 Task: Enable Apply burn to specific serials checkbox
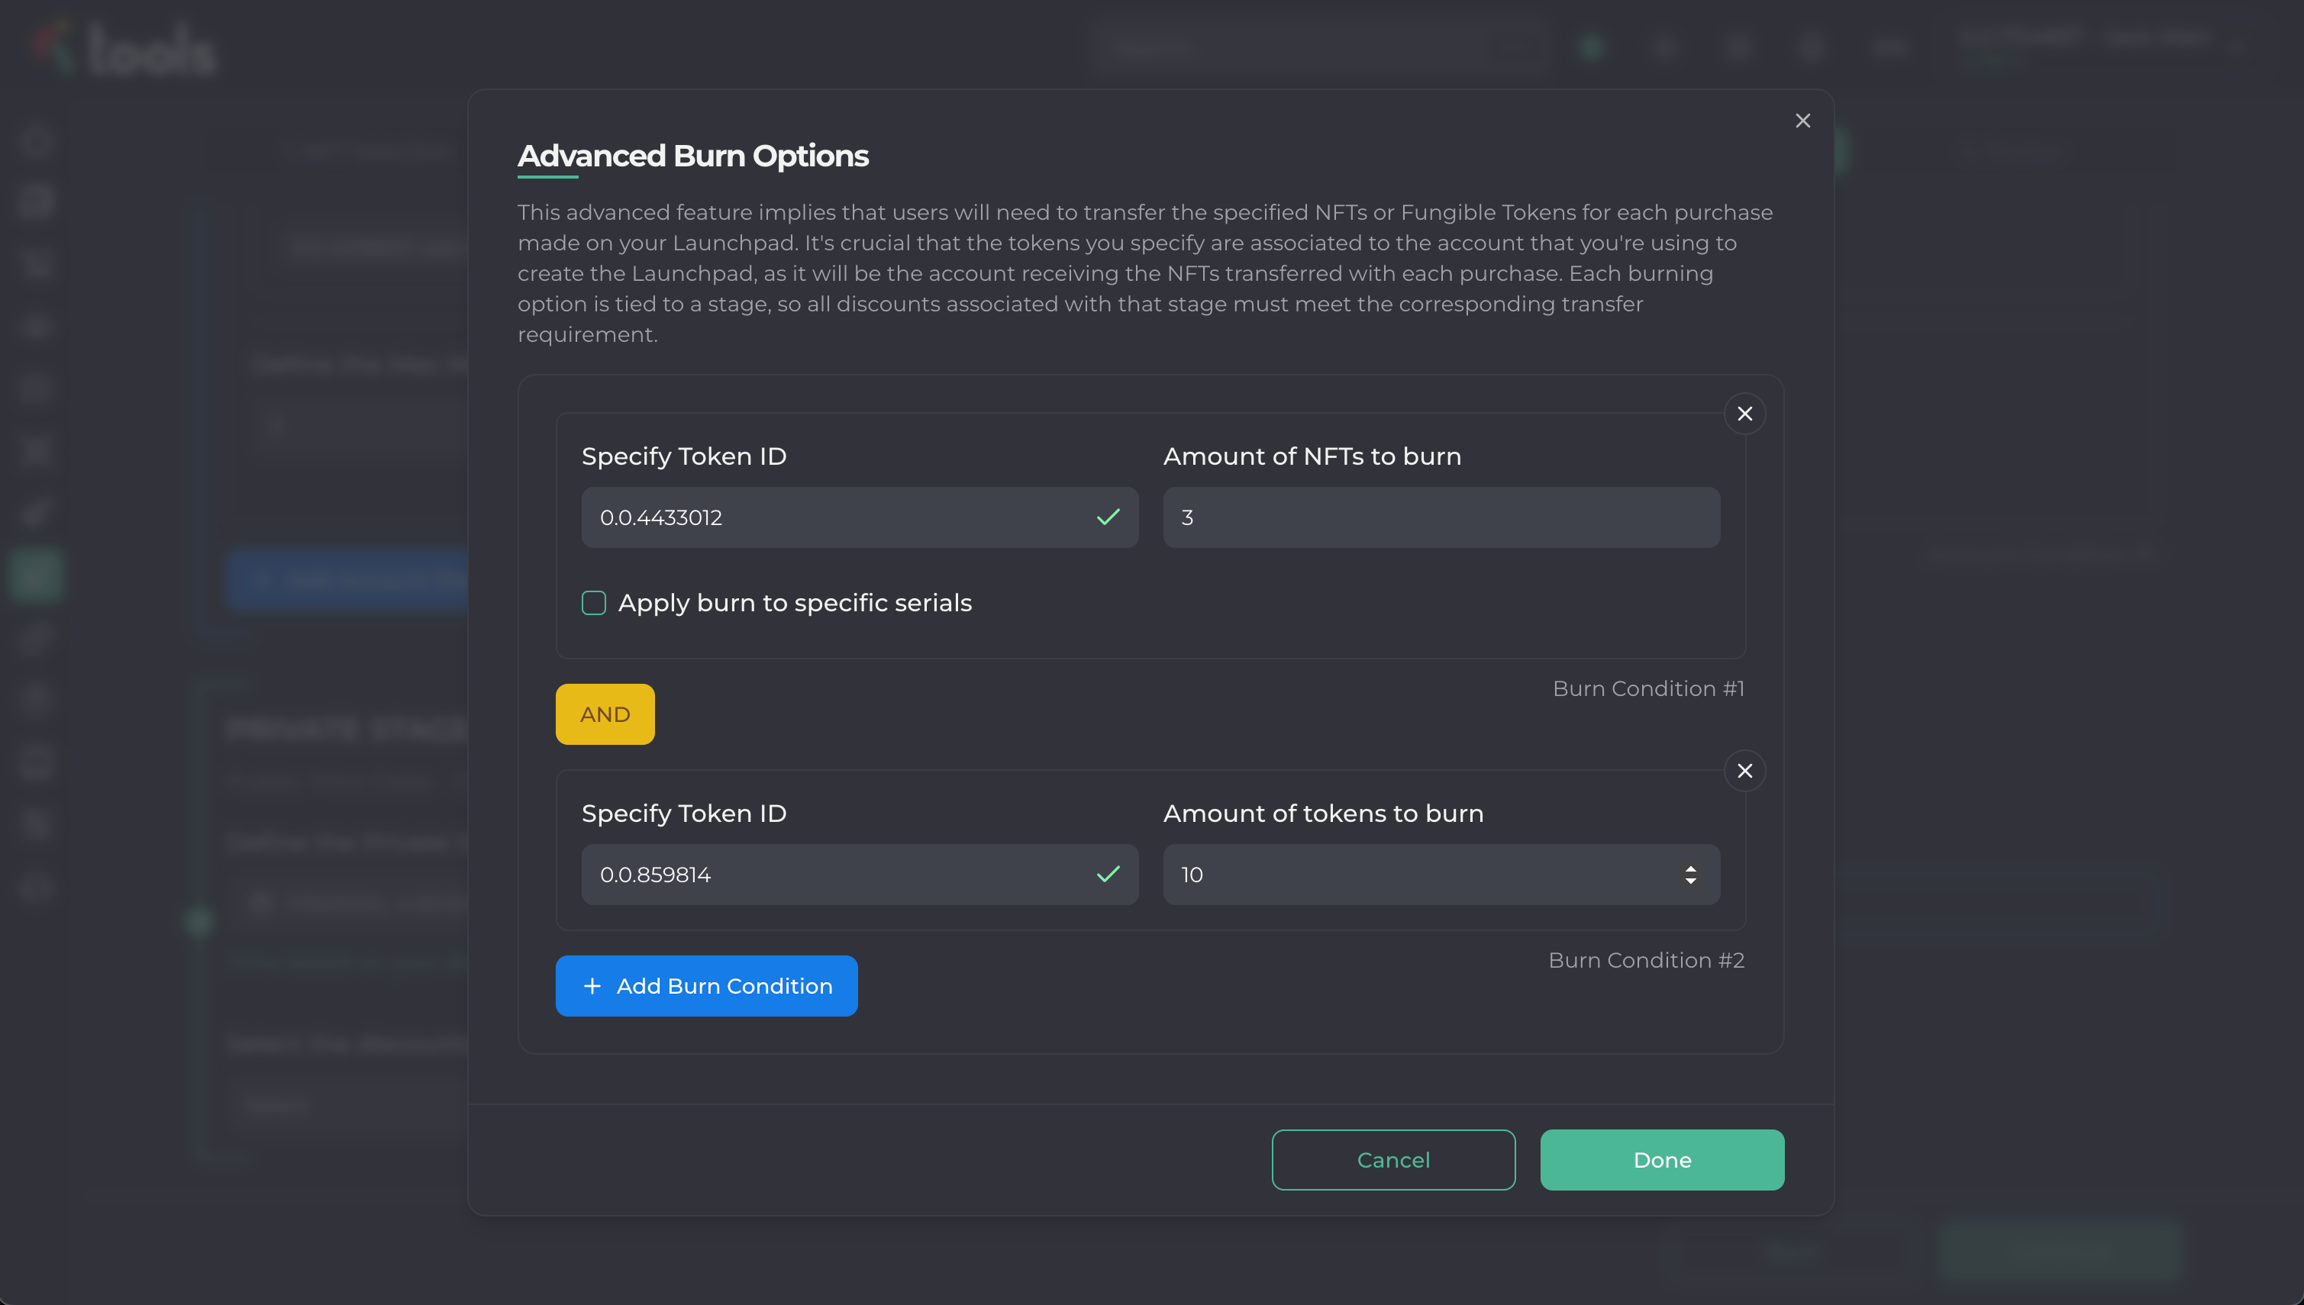[594, 603]
